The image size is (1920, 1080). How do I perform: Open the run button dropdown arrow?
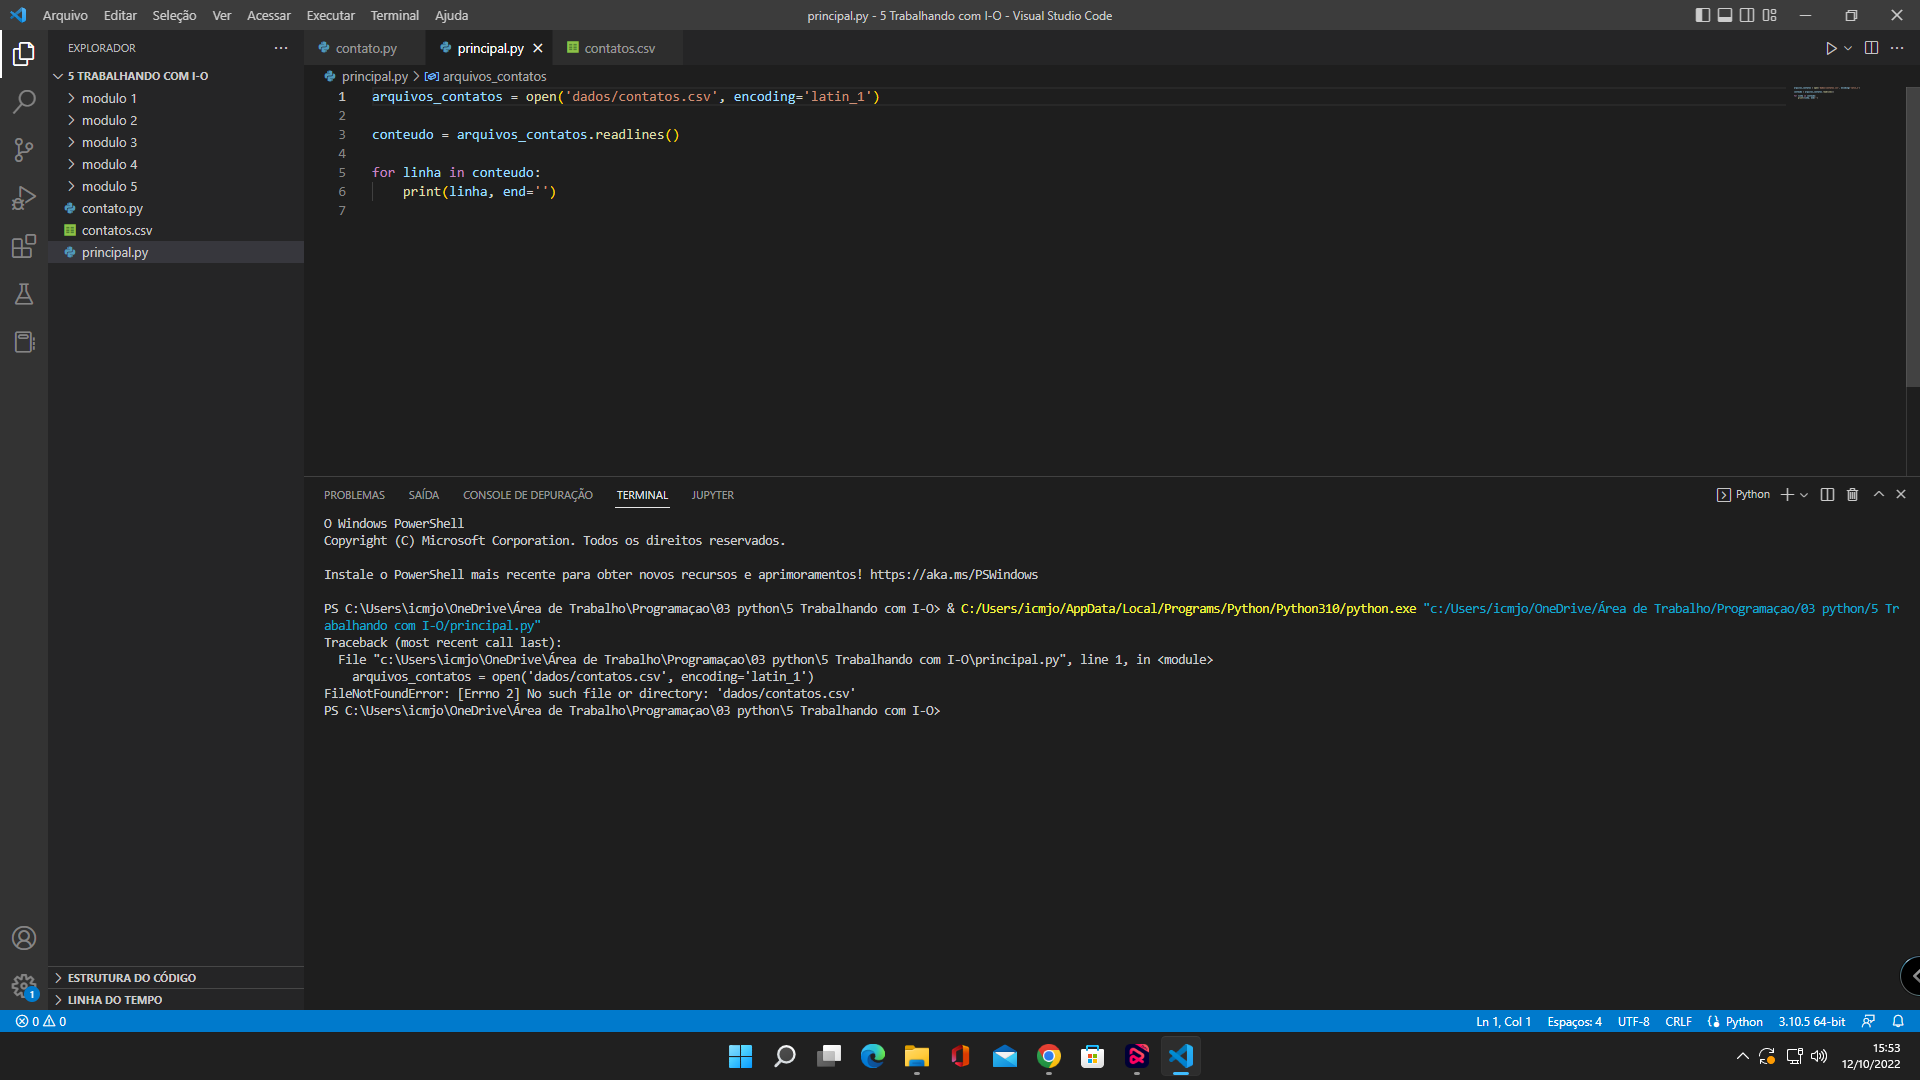1848,48
